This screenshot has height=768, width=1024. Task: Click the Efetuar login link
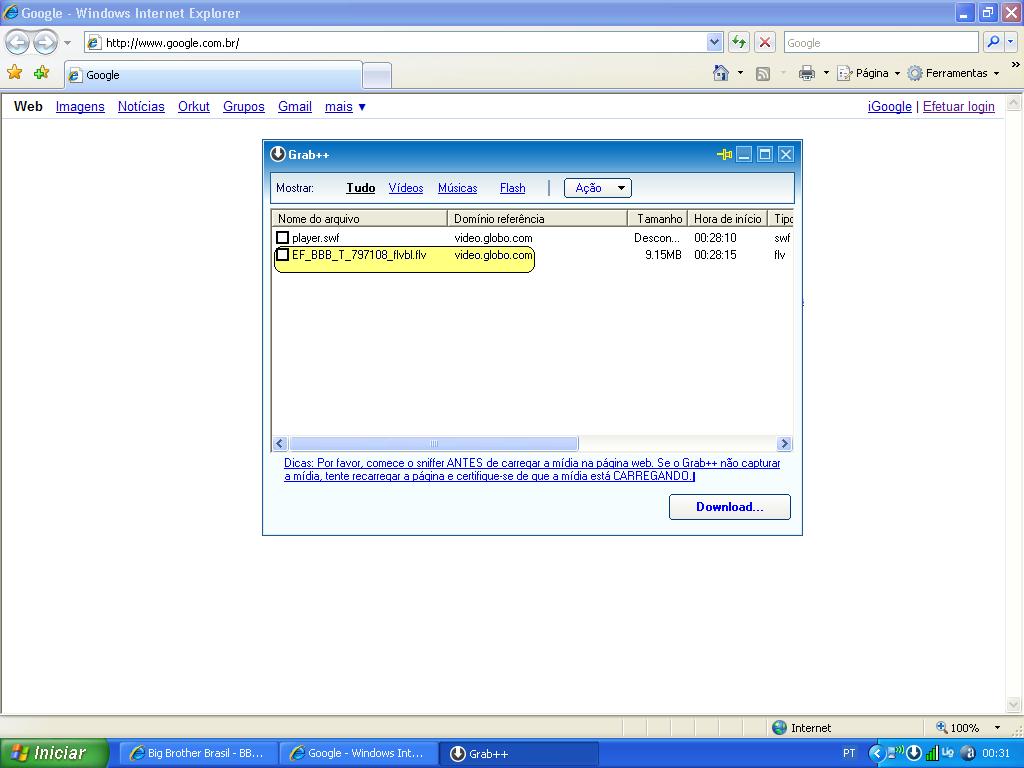click(959, 106)
